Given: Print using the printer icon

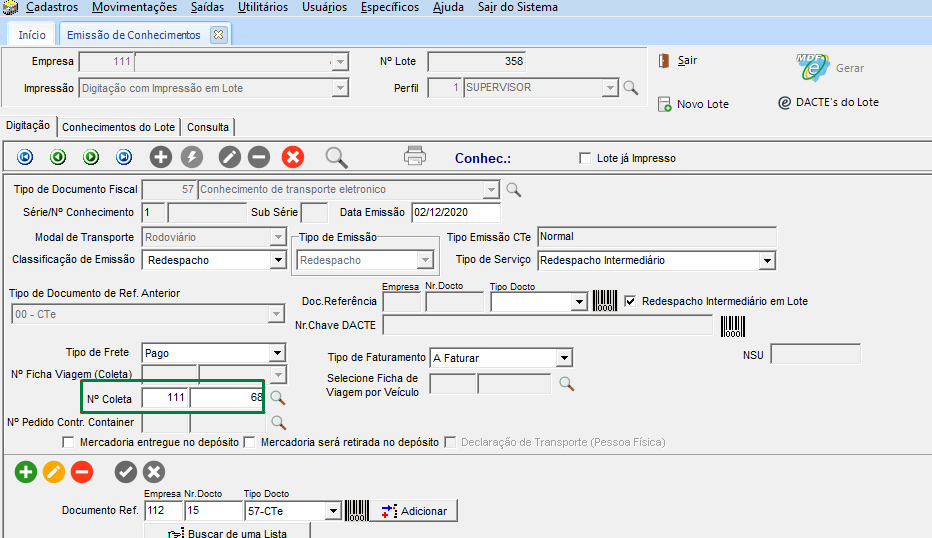Looking at the screenshot, I should pyautogui.click(x=415, y=156).
